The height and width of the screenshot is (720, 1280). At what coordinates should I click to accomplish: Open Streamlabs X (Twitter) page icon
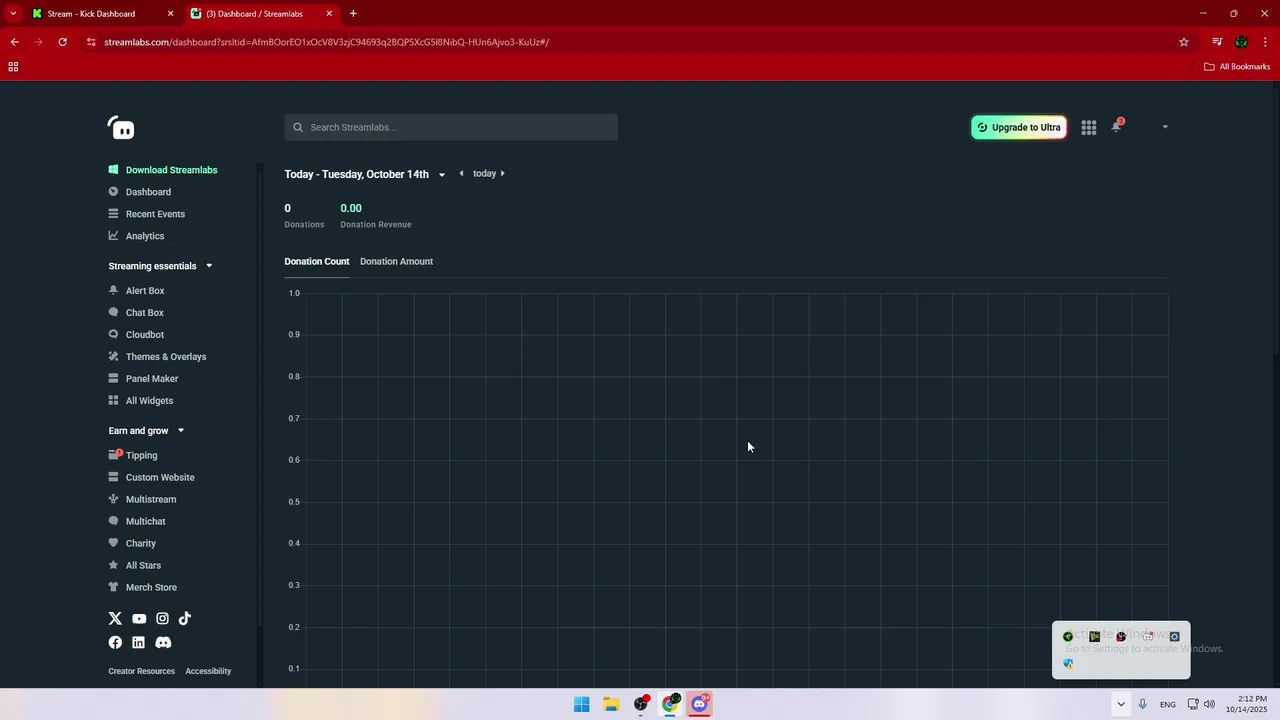tap(115, 619)
